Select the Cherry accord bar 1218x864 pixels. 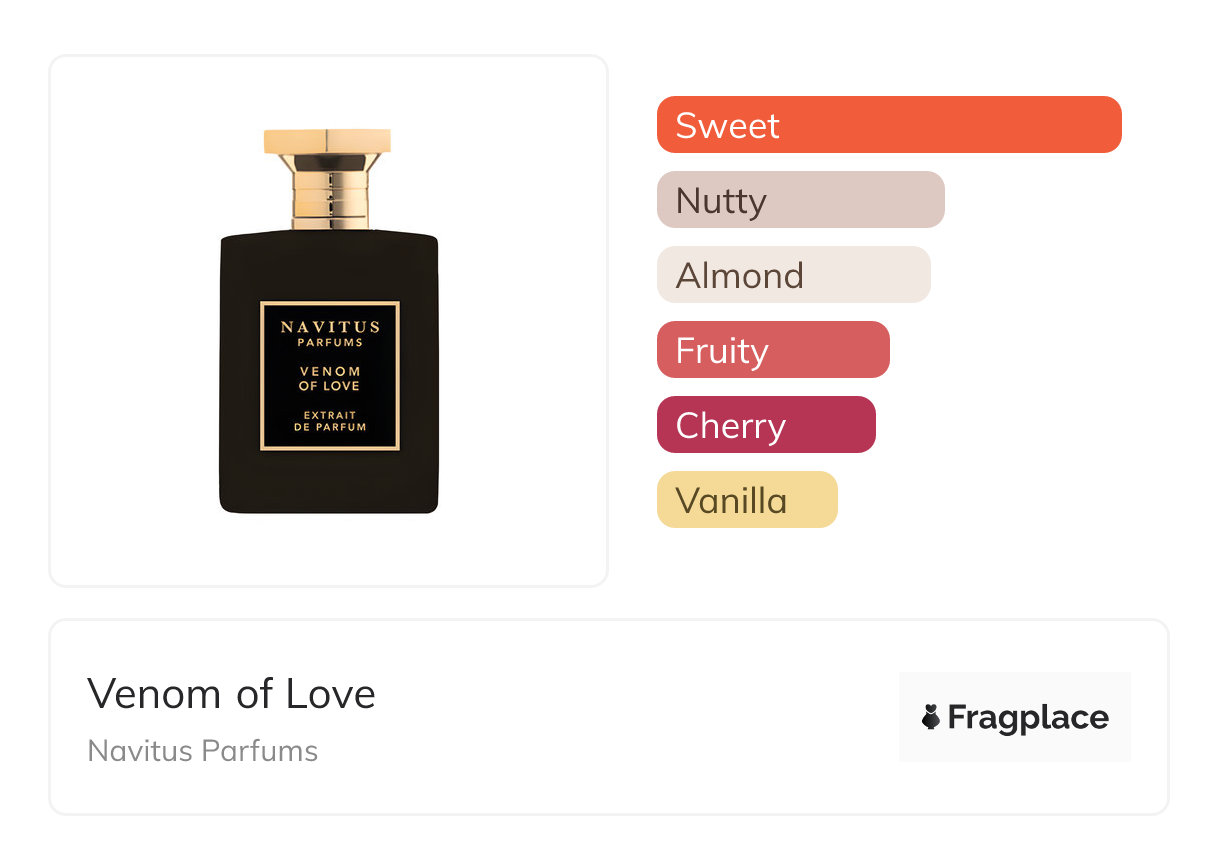point(765,425)
